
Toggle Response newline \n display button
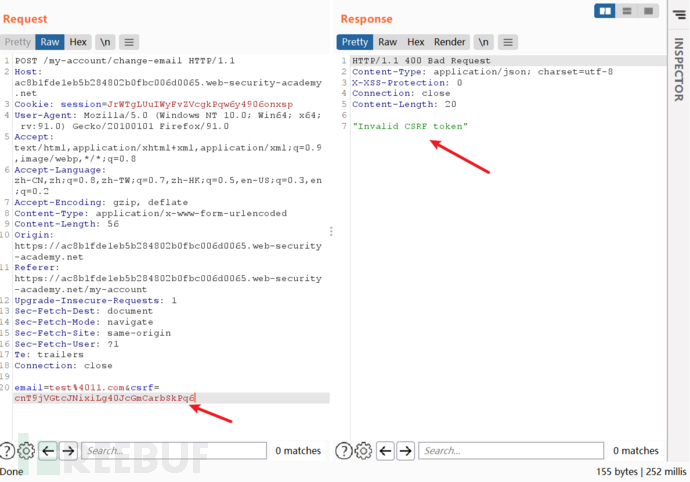coord(484,42)
